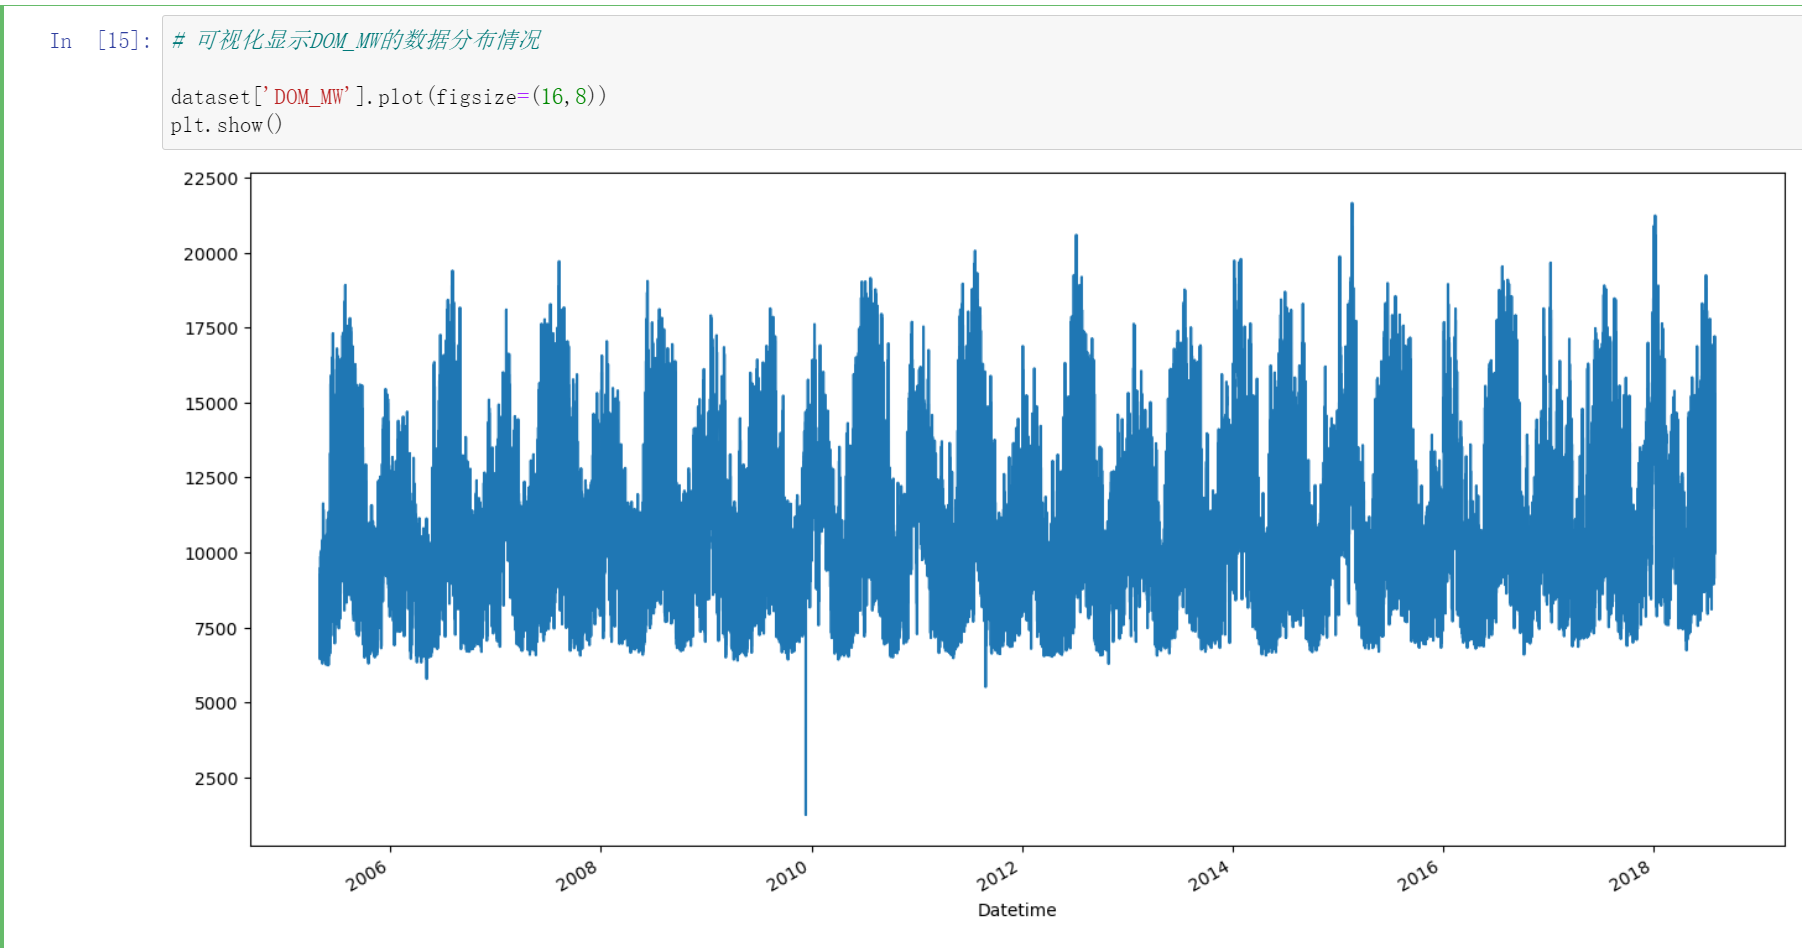1802x948 pixels.
Task: Click the 10000 y-axis tick label
Action: pos(211,553)
